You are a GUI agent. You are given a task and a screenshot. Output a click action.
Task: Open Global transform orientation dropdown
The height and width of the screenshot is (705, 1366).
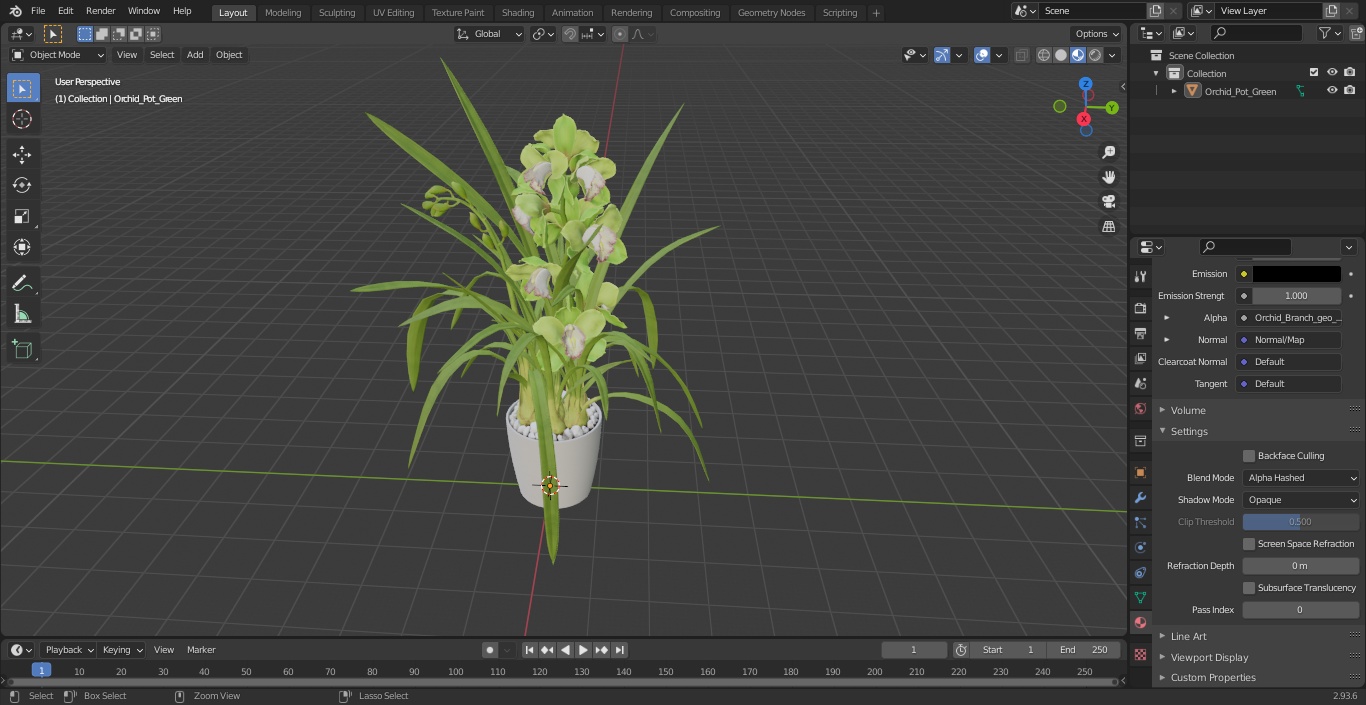(490, 34)
